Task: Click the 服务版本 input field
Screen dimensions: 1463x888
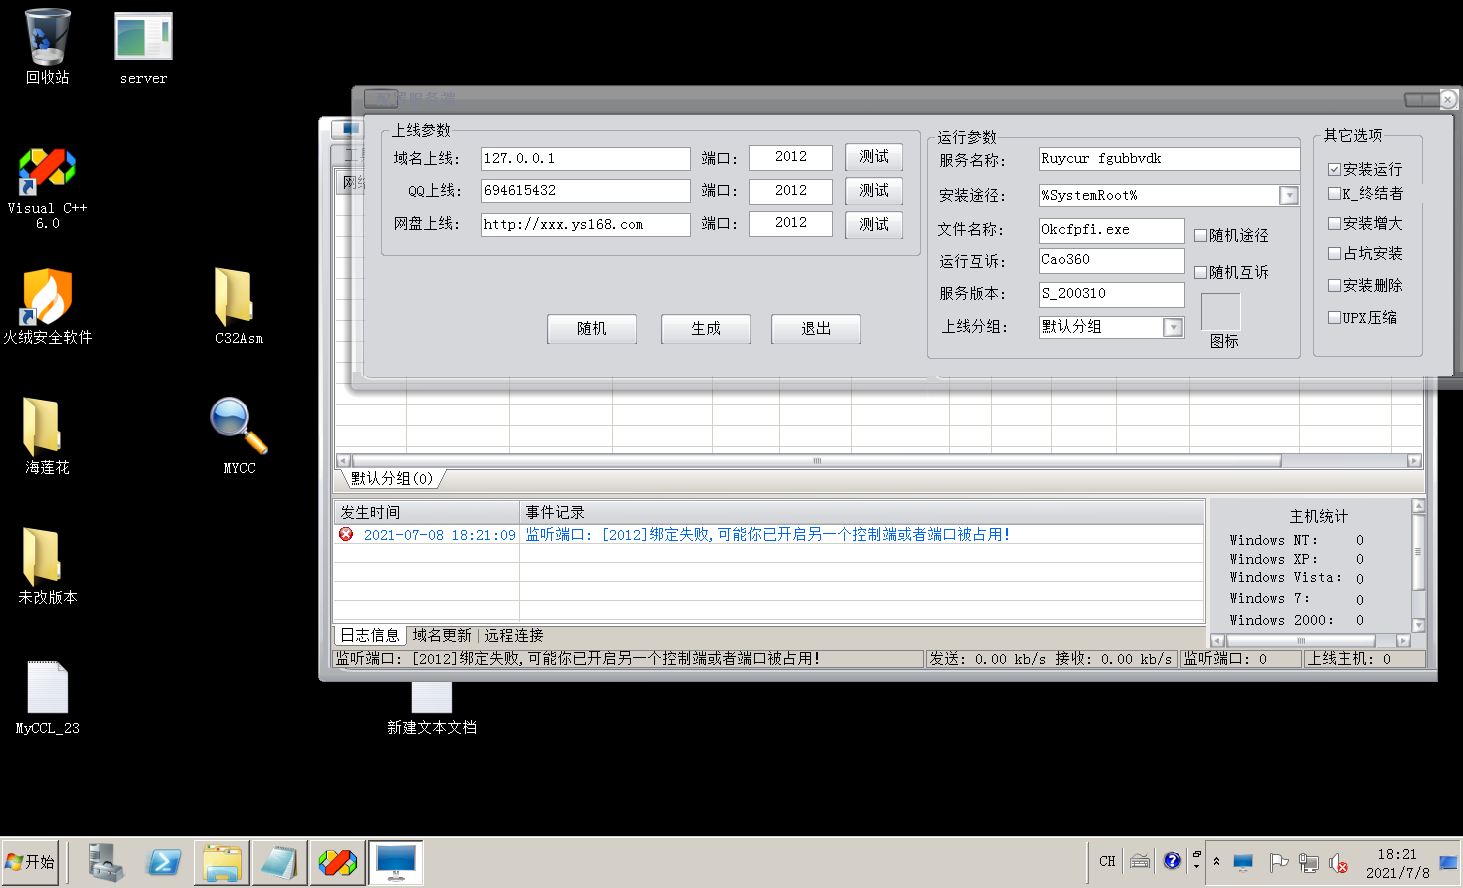Action: tap(1112, 294)
